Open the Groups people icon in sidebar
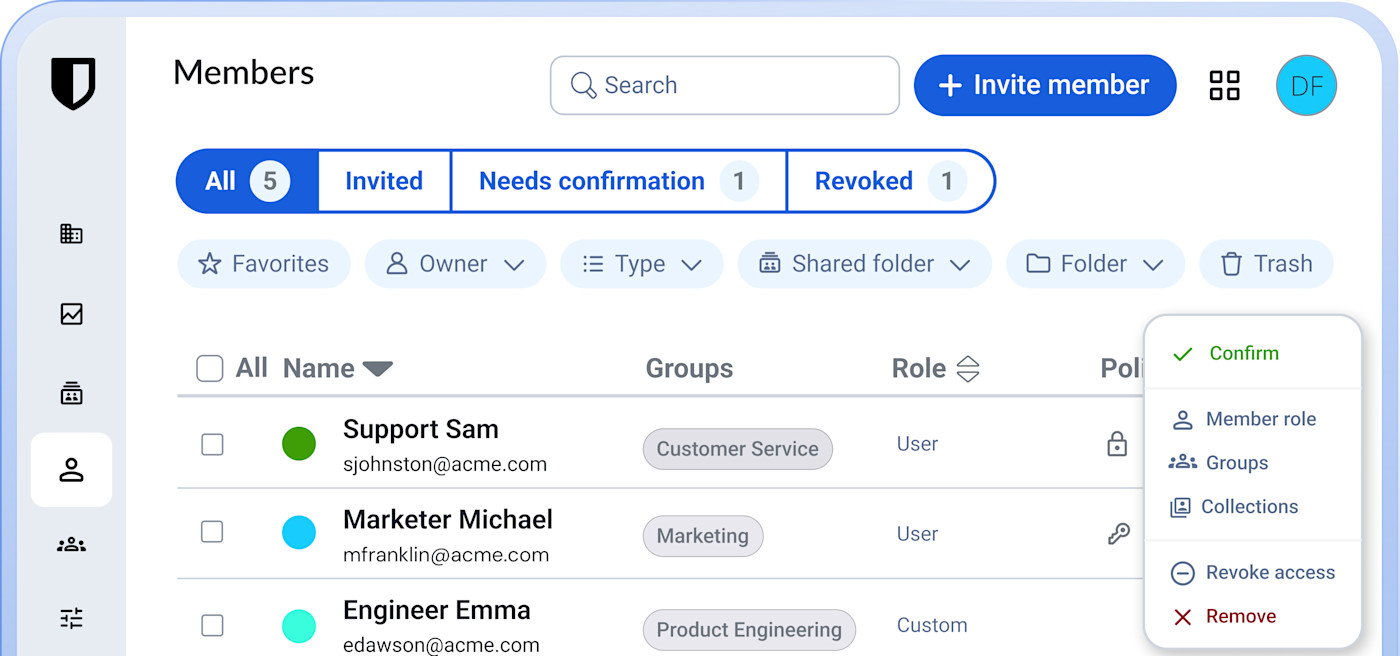This screenshot has height=656, width=1400. point(71,545)
